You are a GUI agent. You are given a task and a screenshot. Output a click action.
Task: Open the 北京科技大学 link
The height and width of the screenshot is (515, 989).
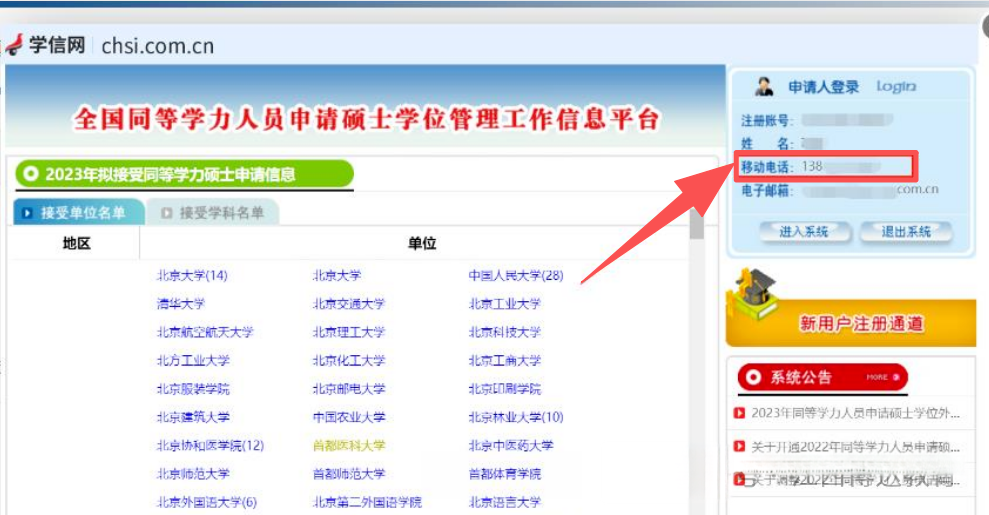tap(505, 332)
